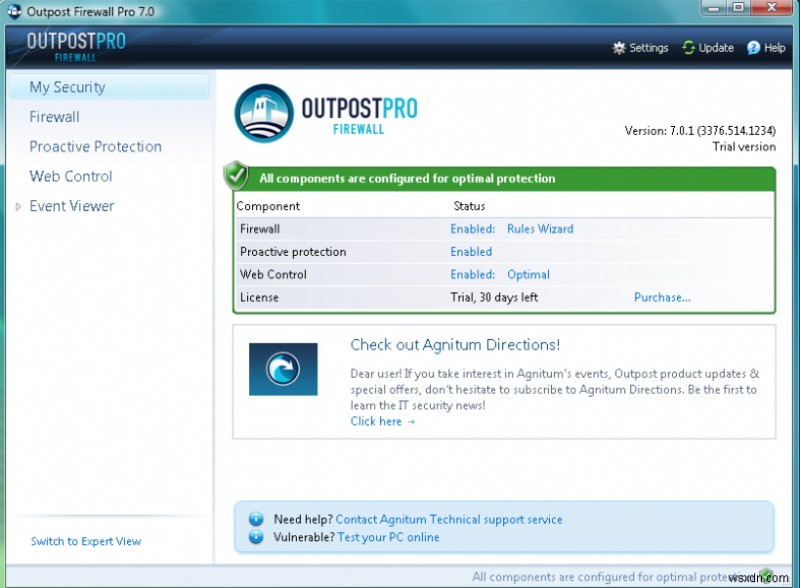Minimize the Outpost Firewall Pro window
Viewport: 800px width, 588px height.
pyautogui.click(x=713, y=8)
